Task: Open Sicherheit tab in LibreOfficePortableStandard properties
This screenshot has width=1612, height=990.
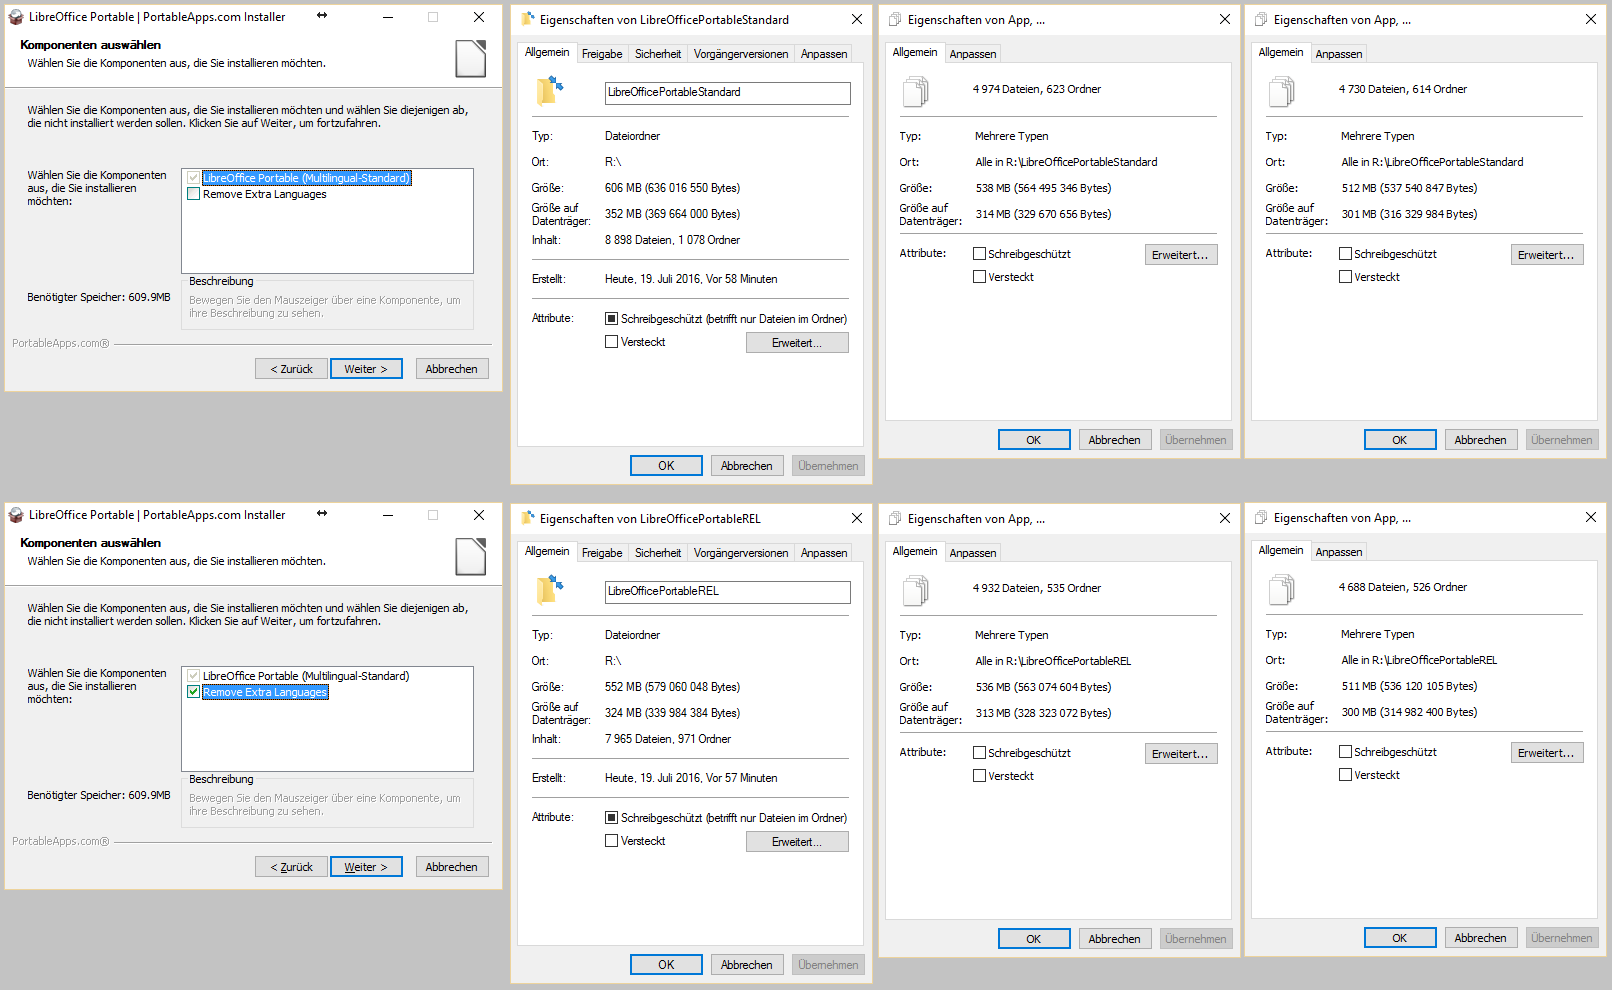Action: point(658,54)
